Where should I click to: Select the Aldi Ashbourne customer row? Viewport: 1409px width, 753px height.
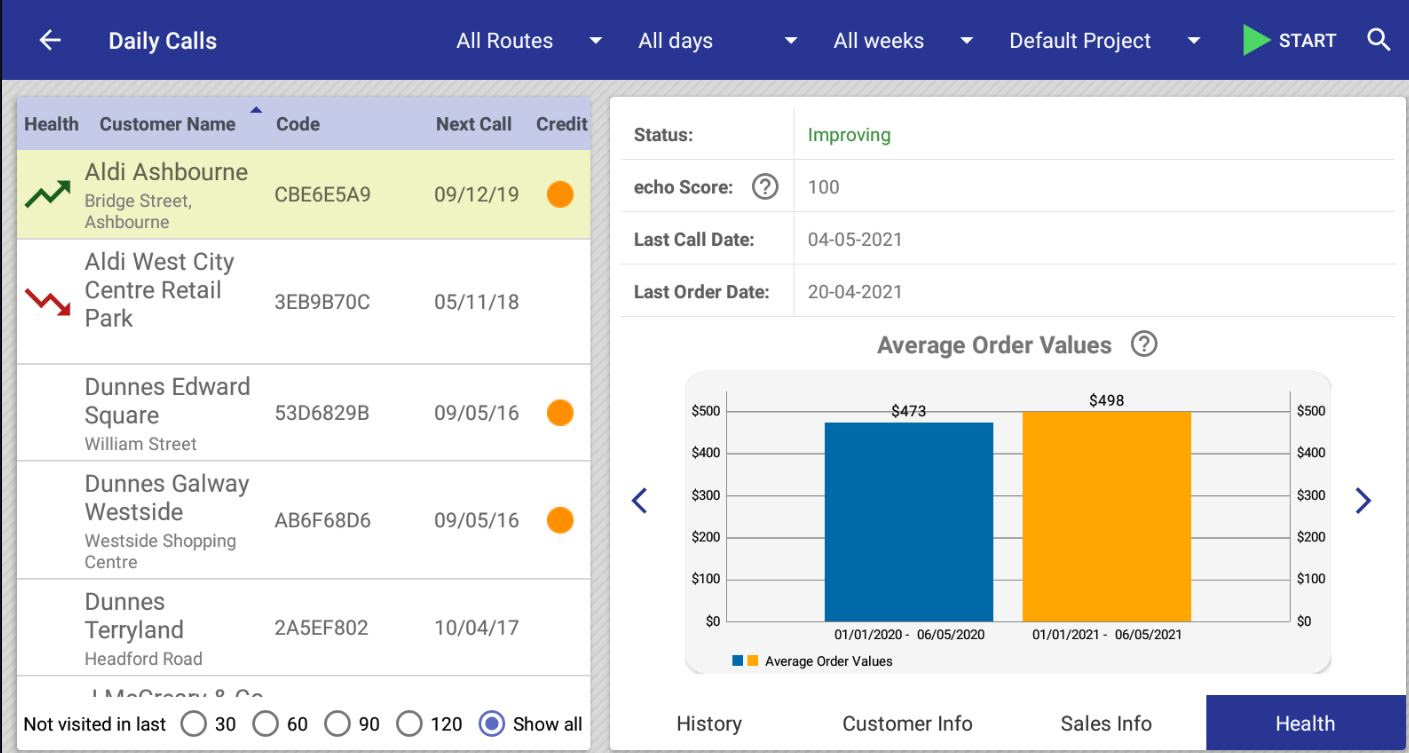click(x=305, y=194)
